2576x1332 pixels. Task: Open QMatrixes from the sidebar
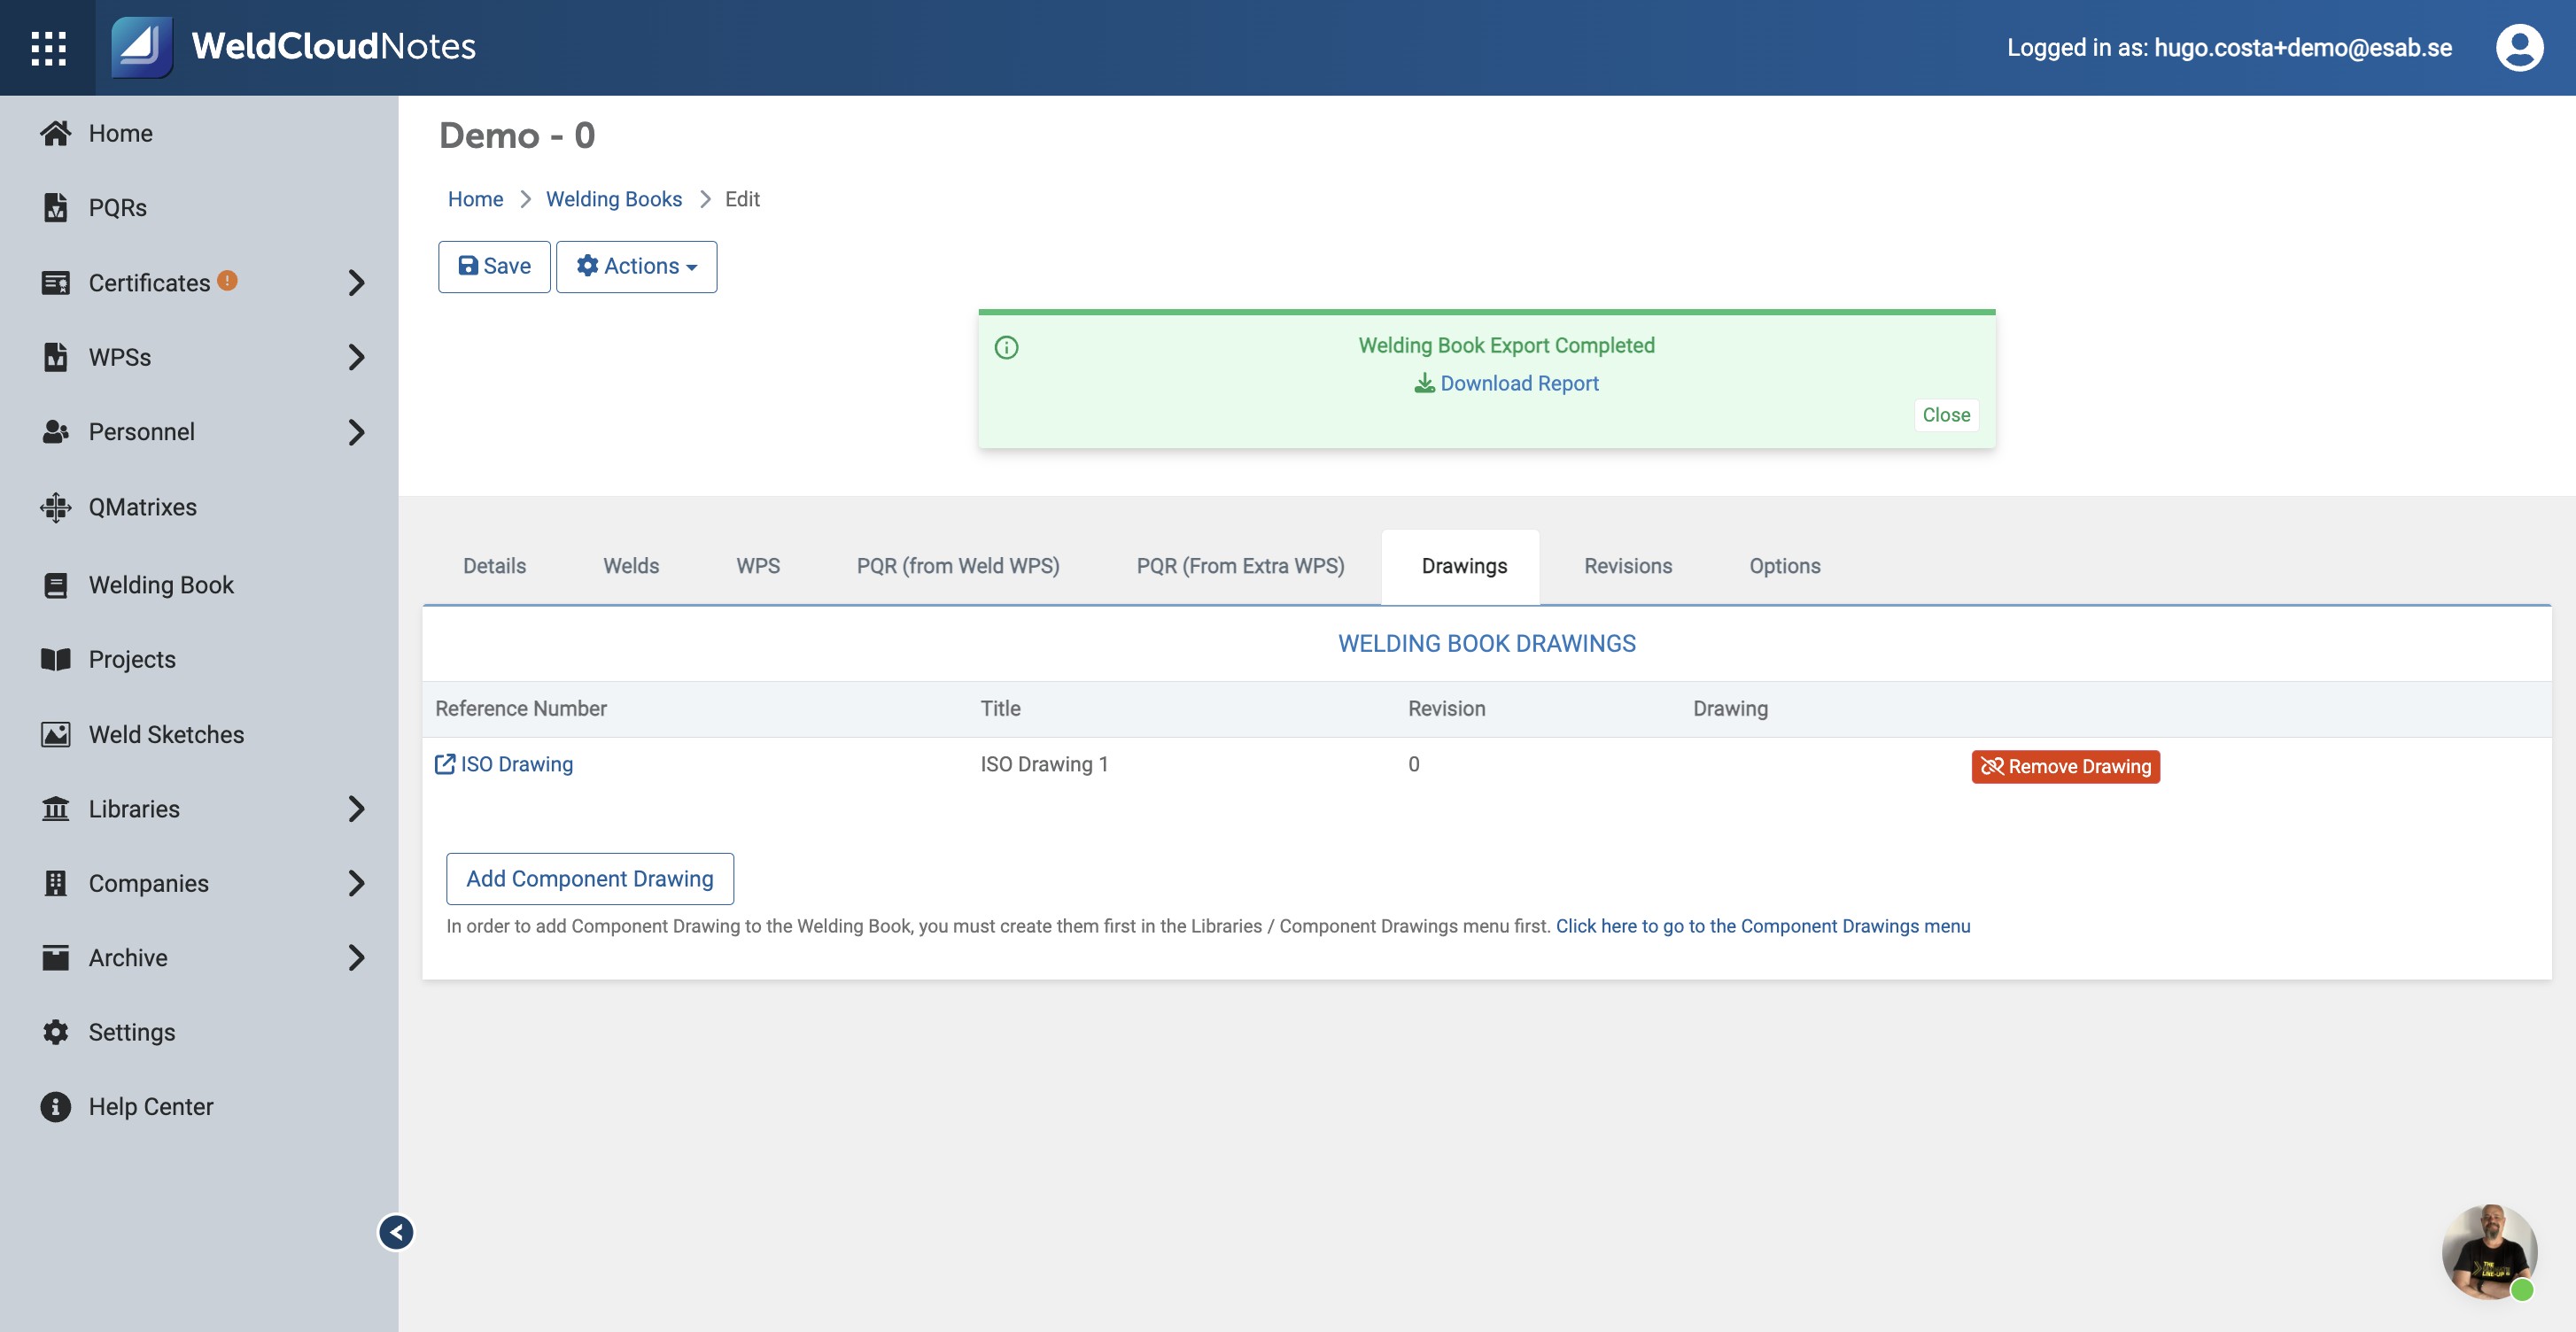coord(142,507)
